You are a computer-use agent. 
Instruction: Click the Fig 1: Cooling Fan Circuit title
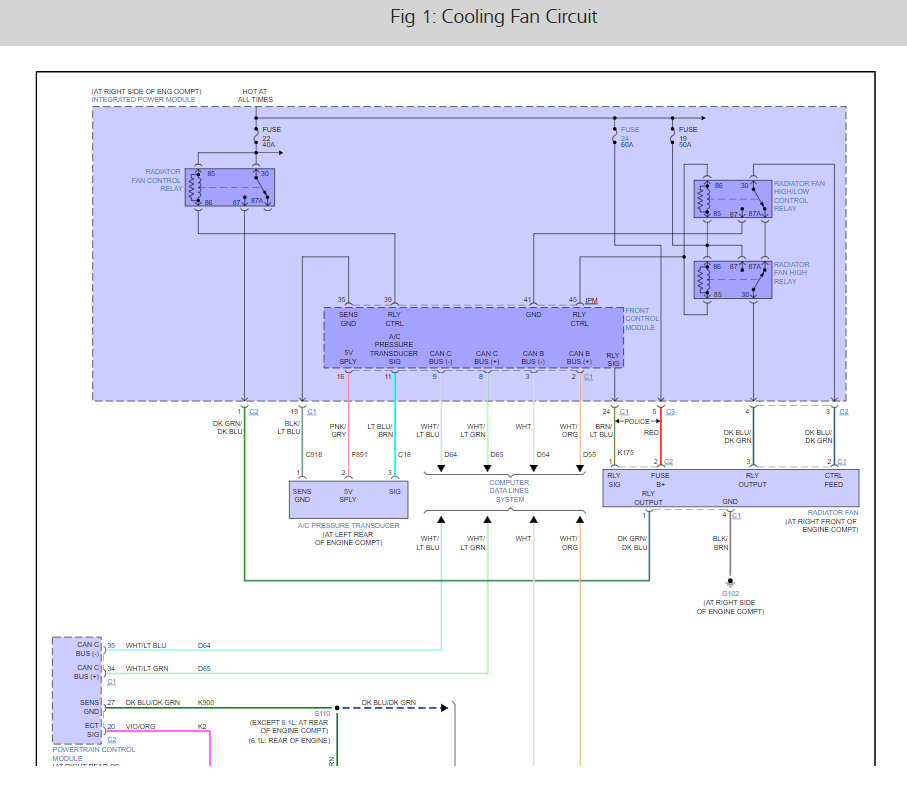pos(493,17)
